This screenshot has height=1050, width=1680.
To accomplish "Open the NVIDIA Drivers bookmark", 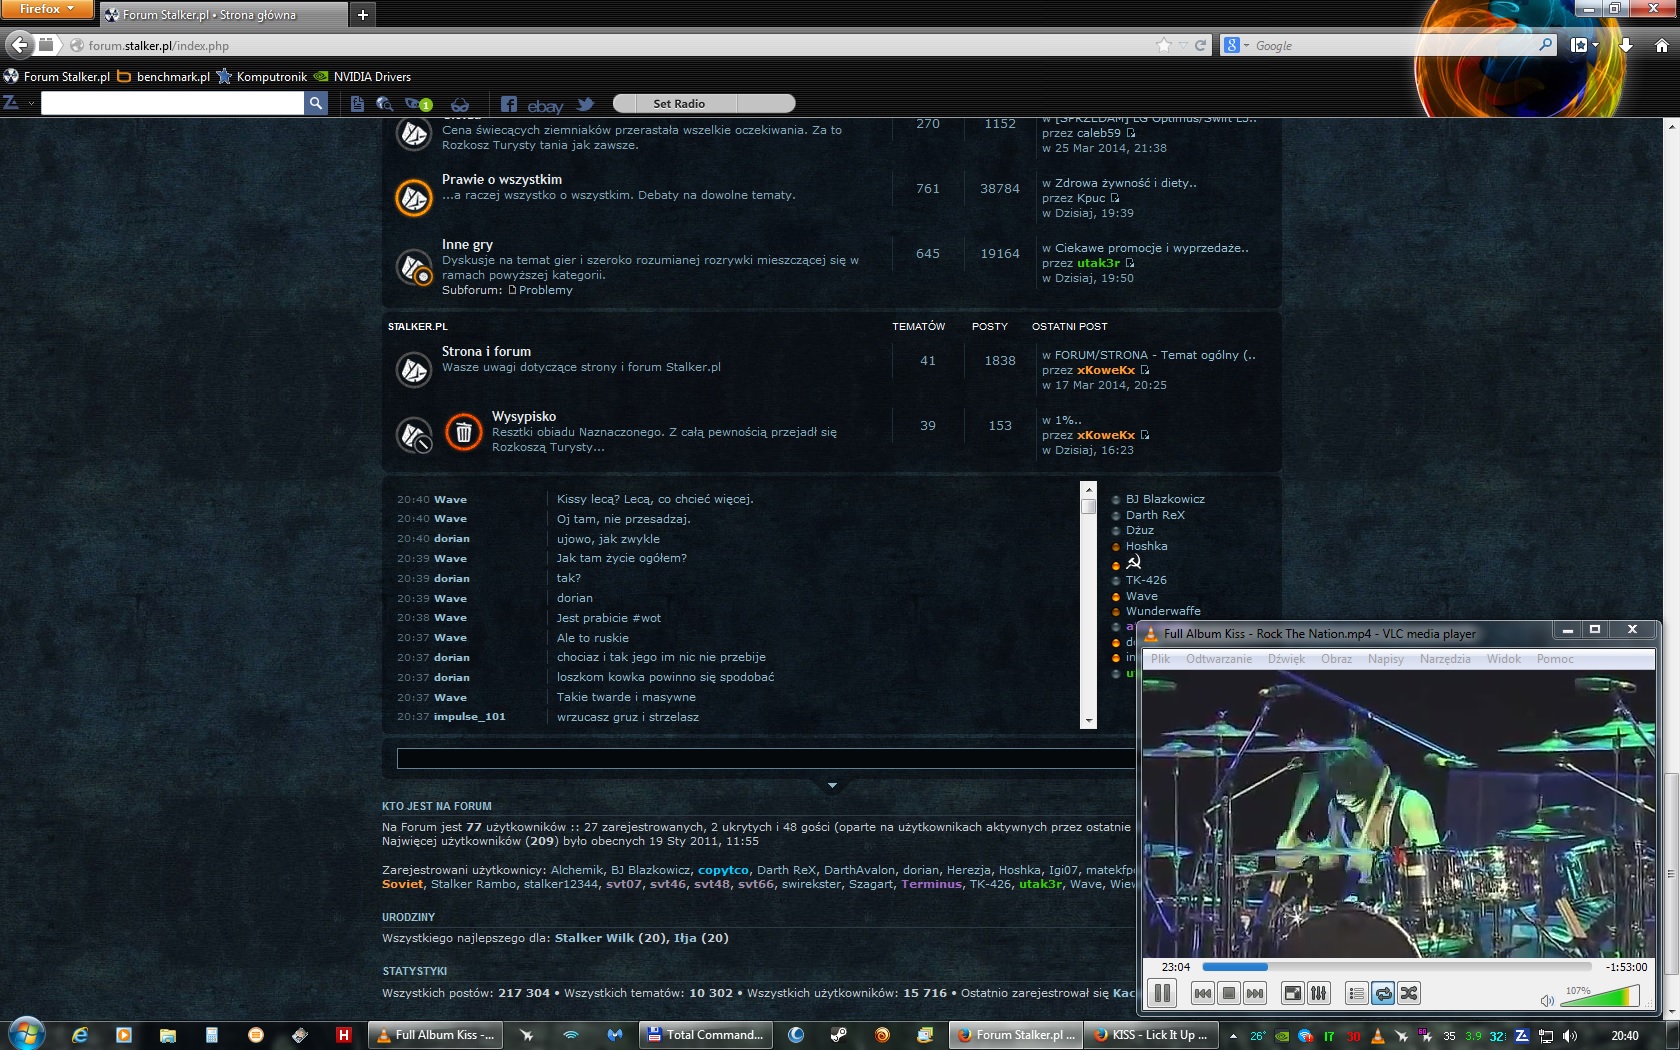I will click(362, 76).
